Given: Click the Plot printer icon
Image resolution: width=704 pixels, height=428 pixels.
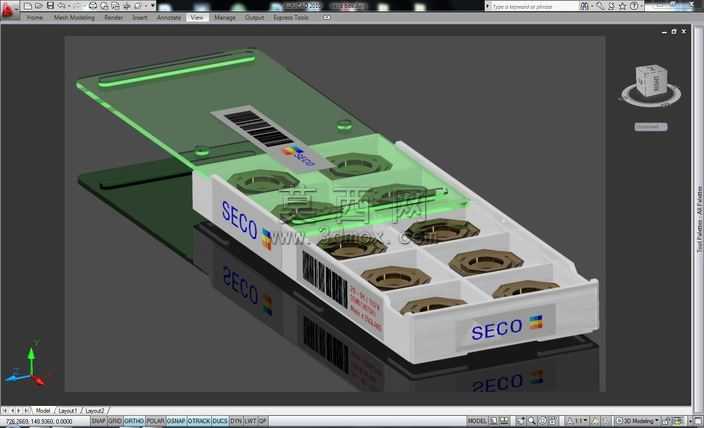Looking at the screenshot, I should (x=93, y=6).
